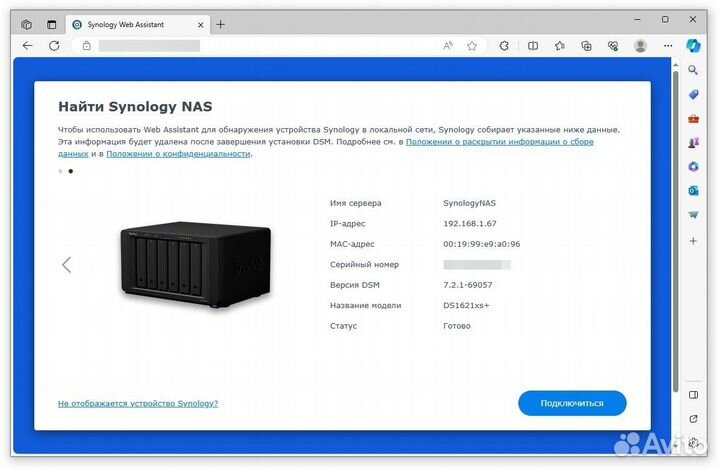Screen dimensions: 720x470
Task: Open the user profile avatar
Action: point(640,45)
